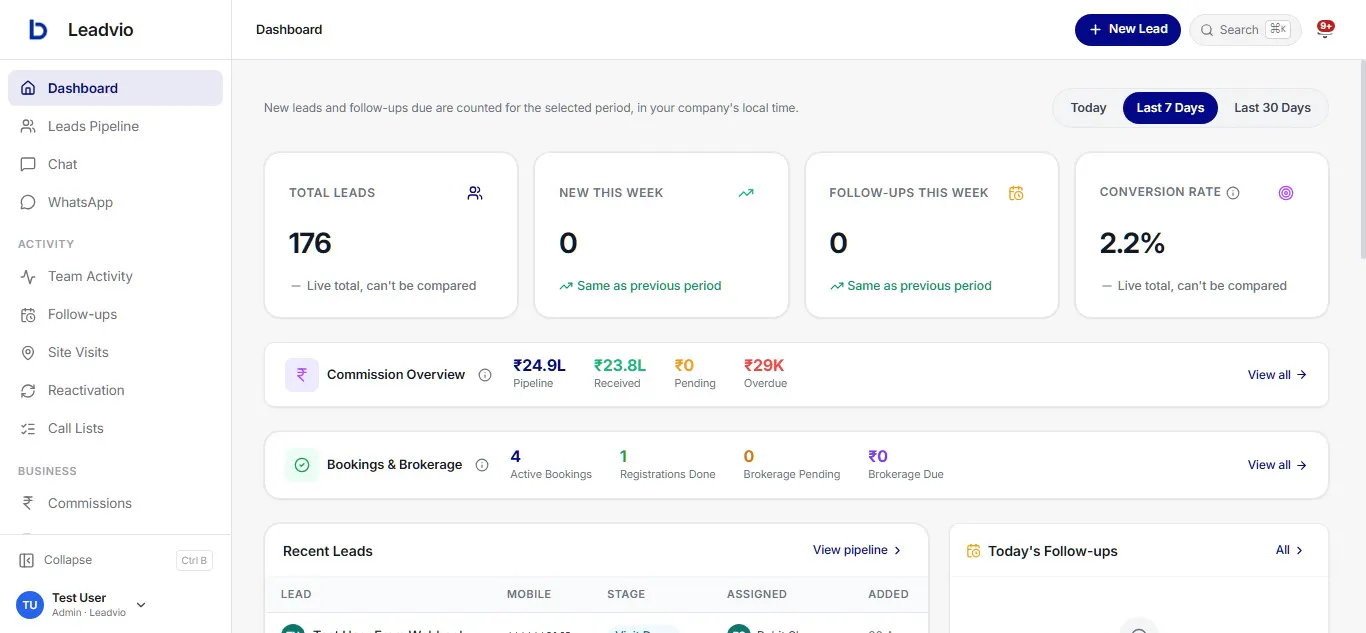Click the Follow-ups This Week calendar icon
The width and height of the screenshot is (1366, 633).
(1016, 193)
